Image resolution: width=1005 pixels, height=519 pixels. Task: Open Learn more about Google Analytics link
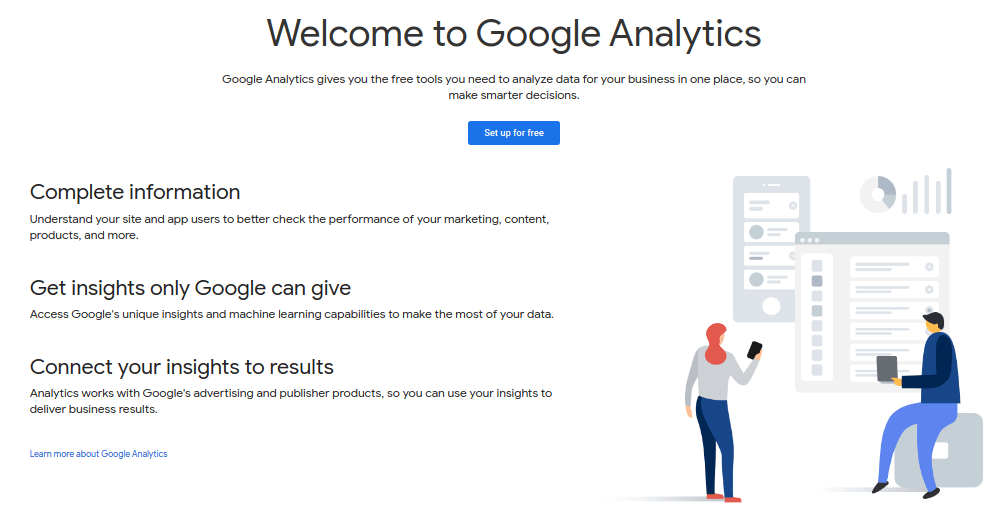tap(98, 454)
